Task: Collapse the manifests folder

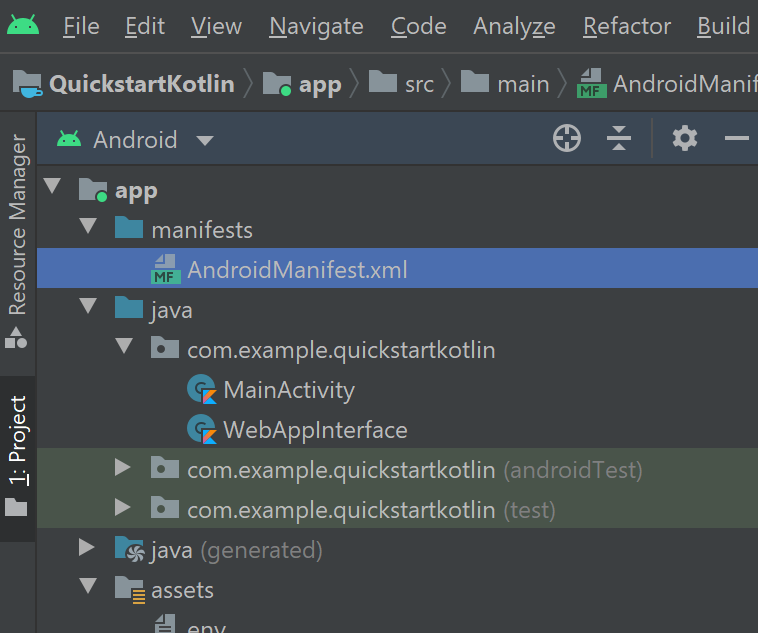Action: click(88, 226)
